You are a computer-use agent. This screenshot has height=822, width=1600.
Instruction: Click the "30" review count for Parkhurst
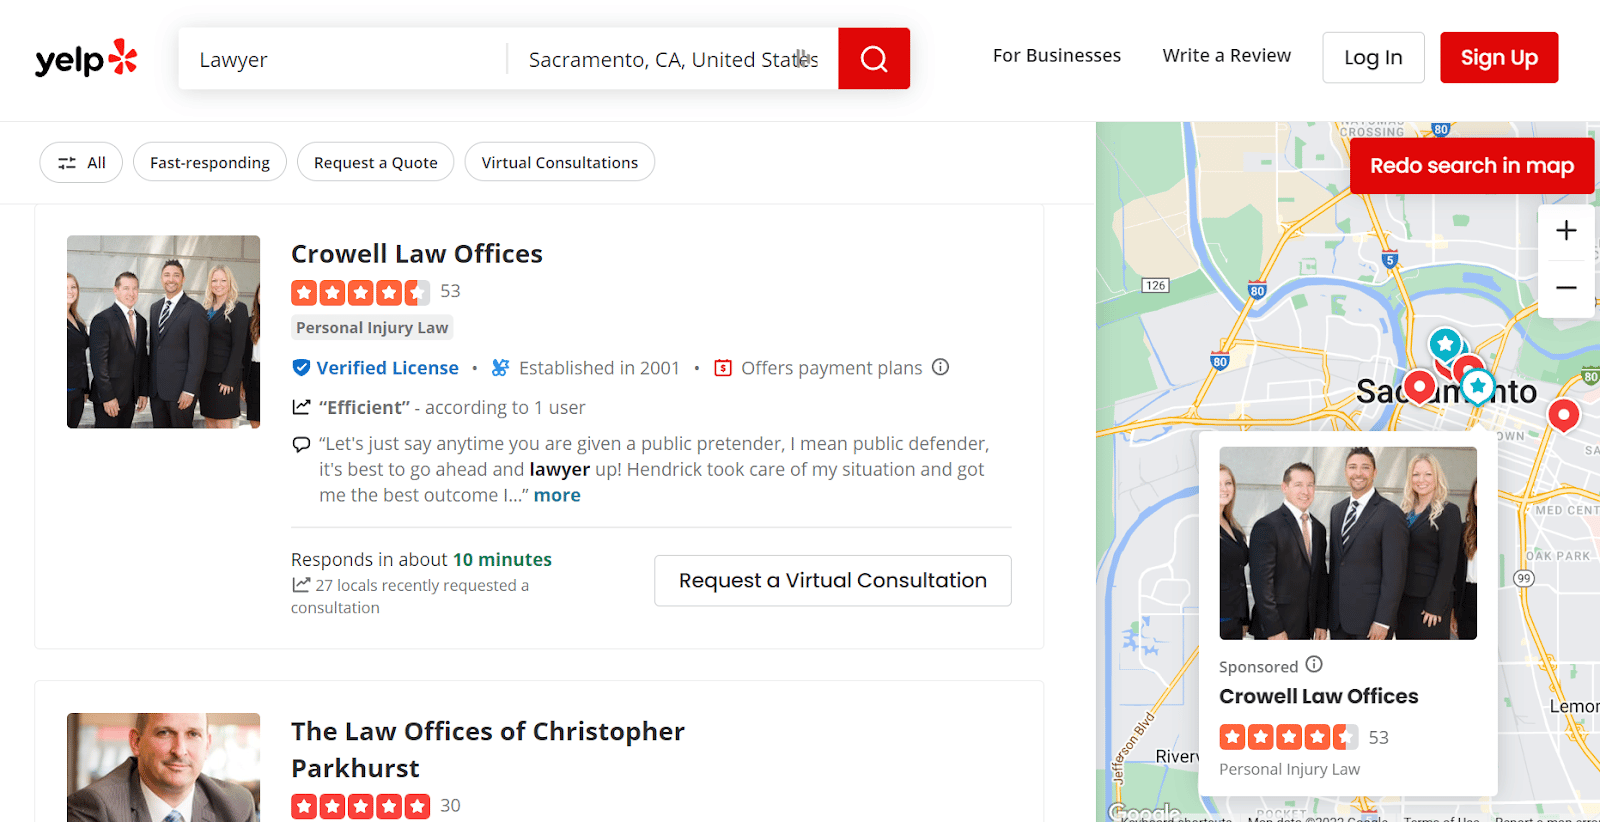(x=450, y=805)
